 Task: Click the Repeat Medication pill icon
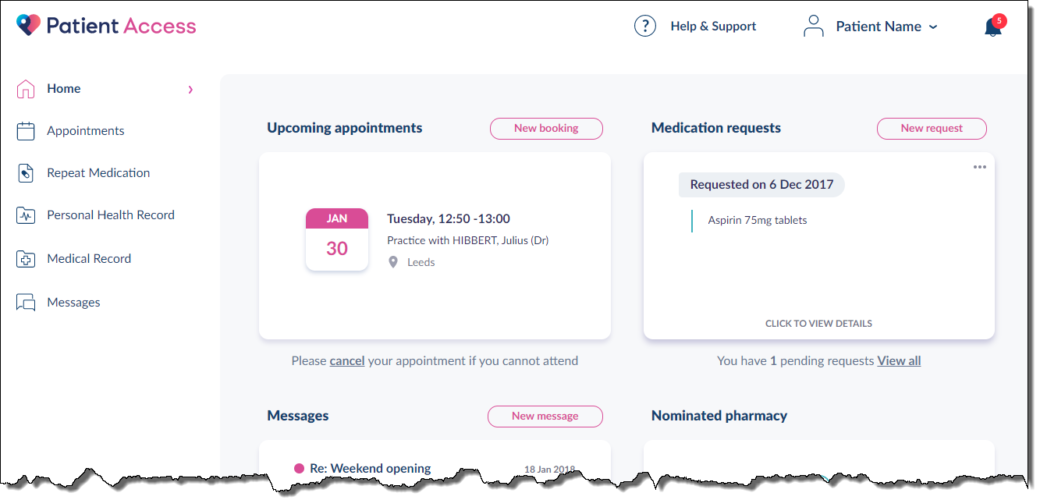(25, 173)
